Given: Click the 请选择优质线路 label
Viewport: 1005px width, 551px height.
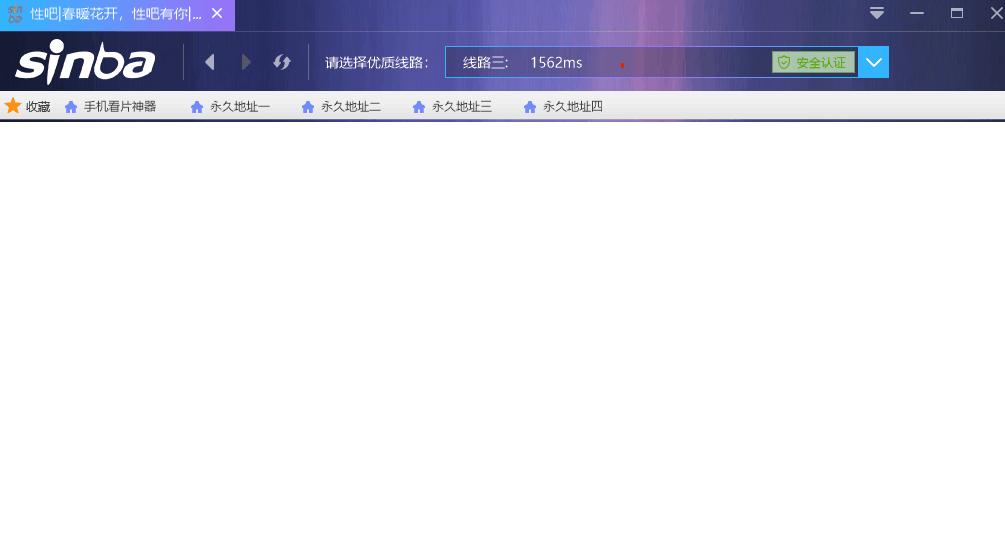Looking at the screenshot, I should tap(376, 63).
